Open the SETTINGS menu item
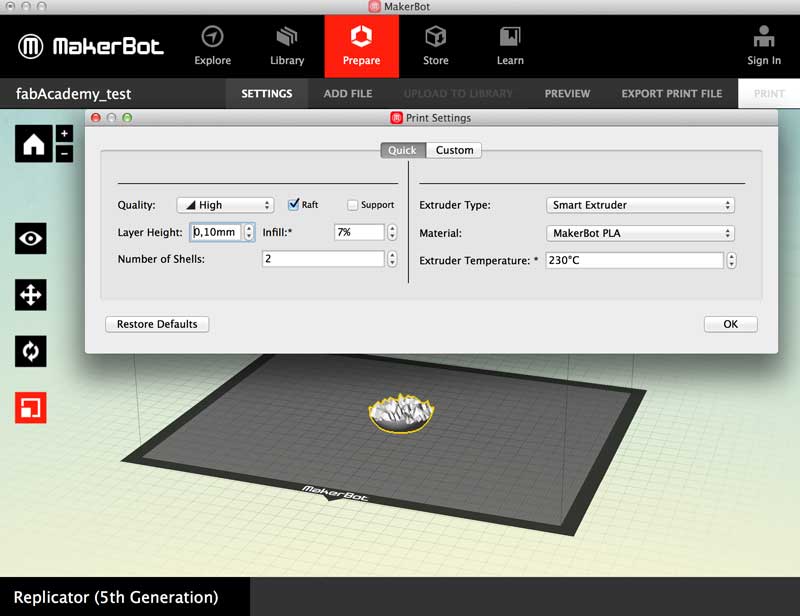 [267, 93]
